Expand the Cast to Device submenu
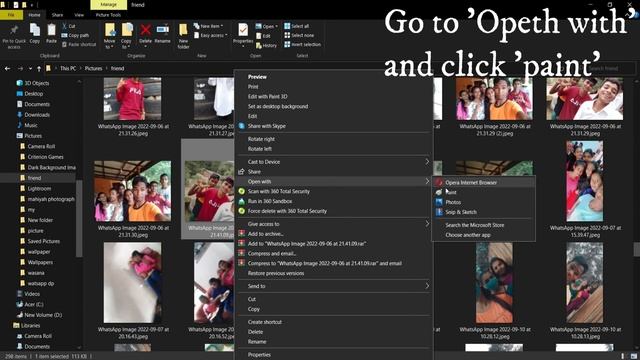The width and height of the screenshot is (640, 360). click(x=427, y=162)
